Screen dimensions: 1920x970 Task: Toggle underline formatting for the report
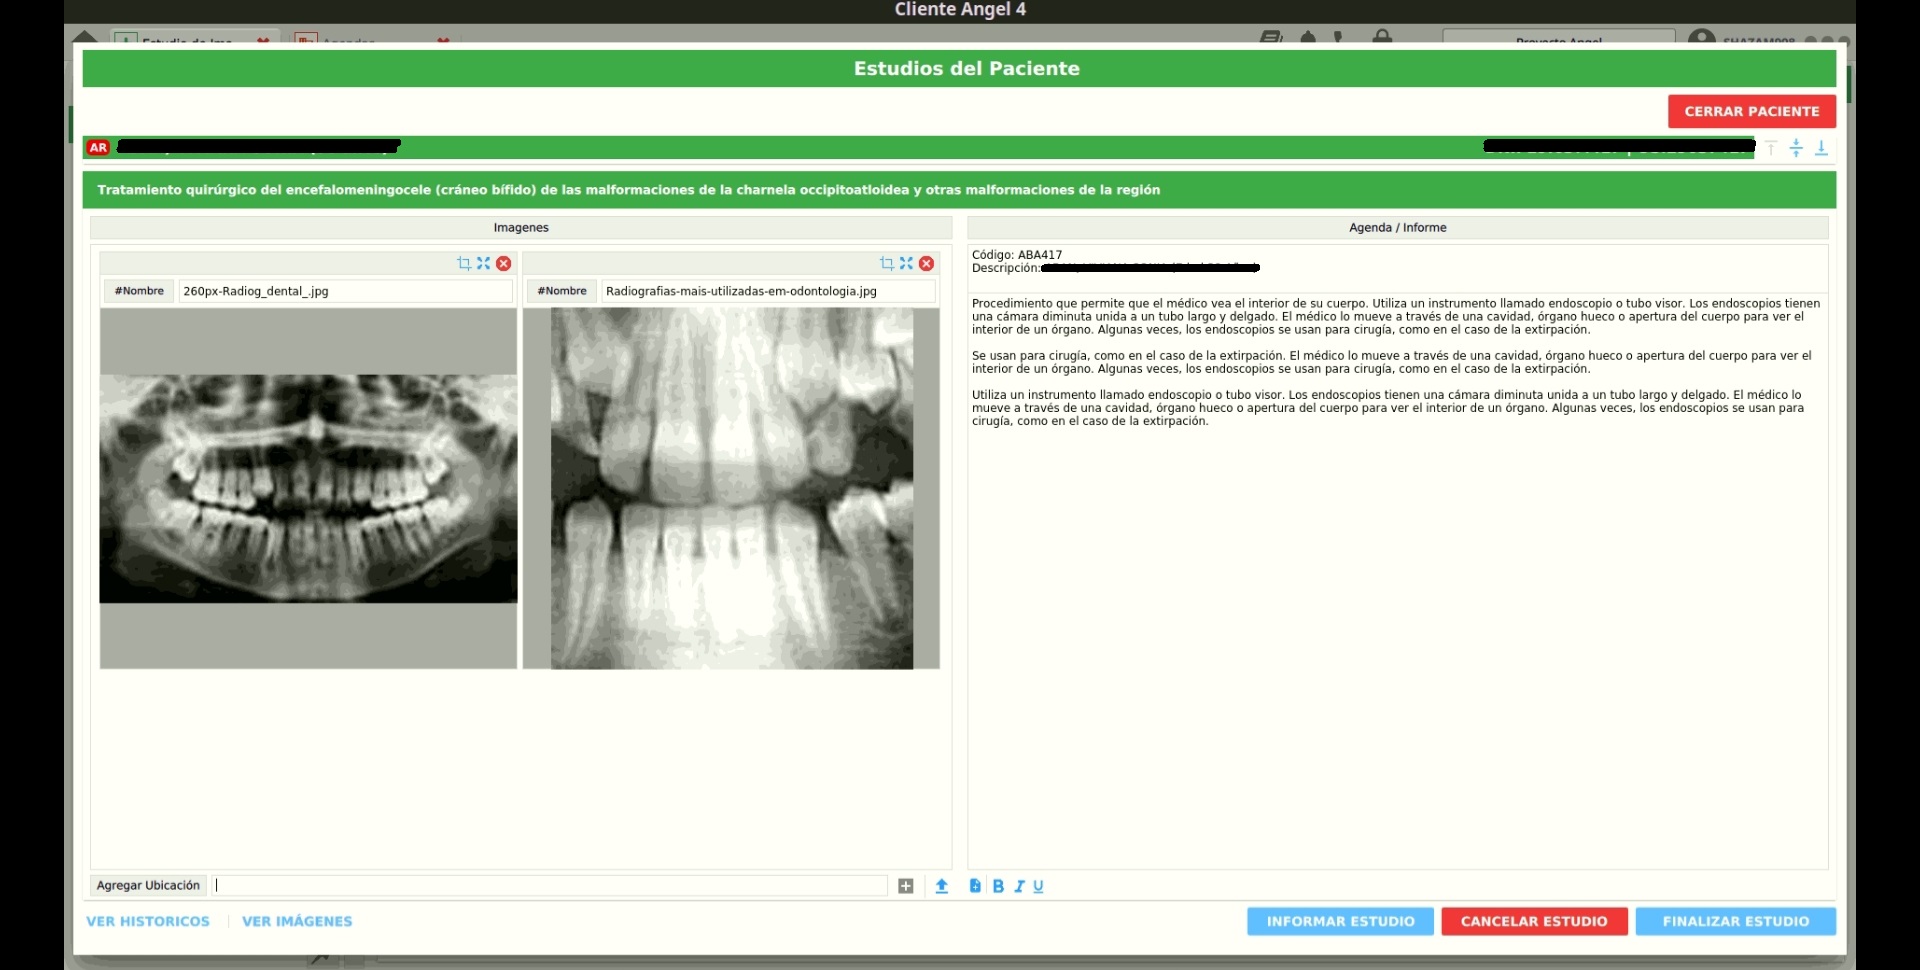(x=1038, y=886)
